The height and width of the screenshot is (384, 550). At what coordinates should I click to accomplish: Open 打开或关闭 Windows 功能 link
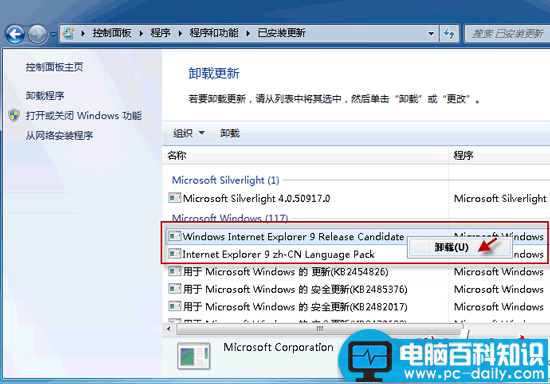pos(83,115)
